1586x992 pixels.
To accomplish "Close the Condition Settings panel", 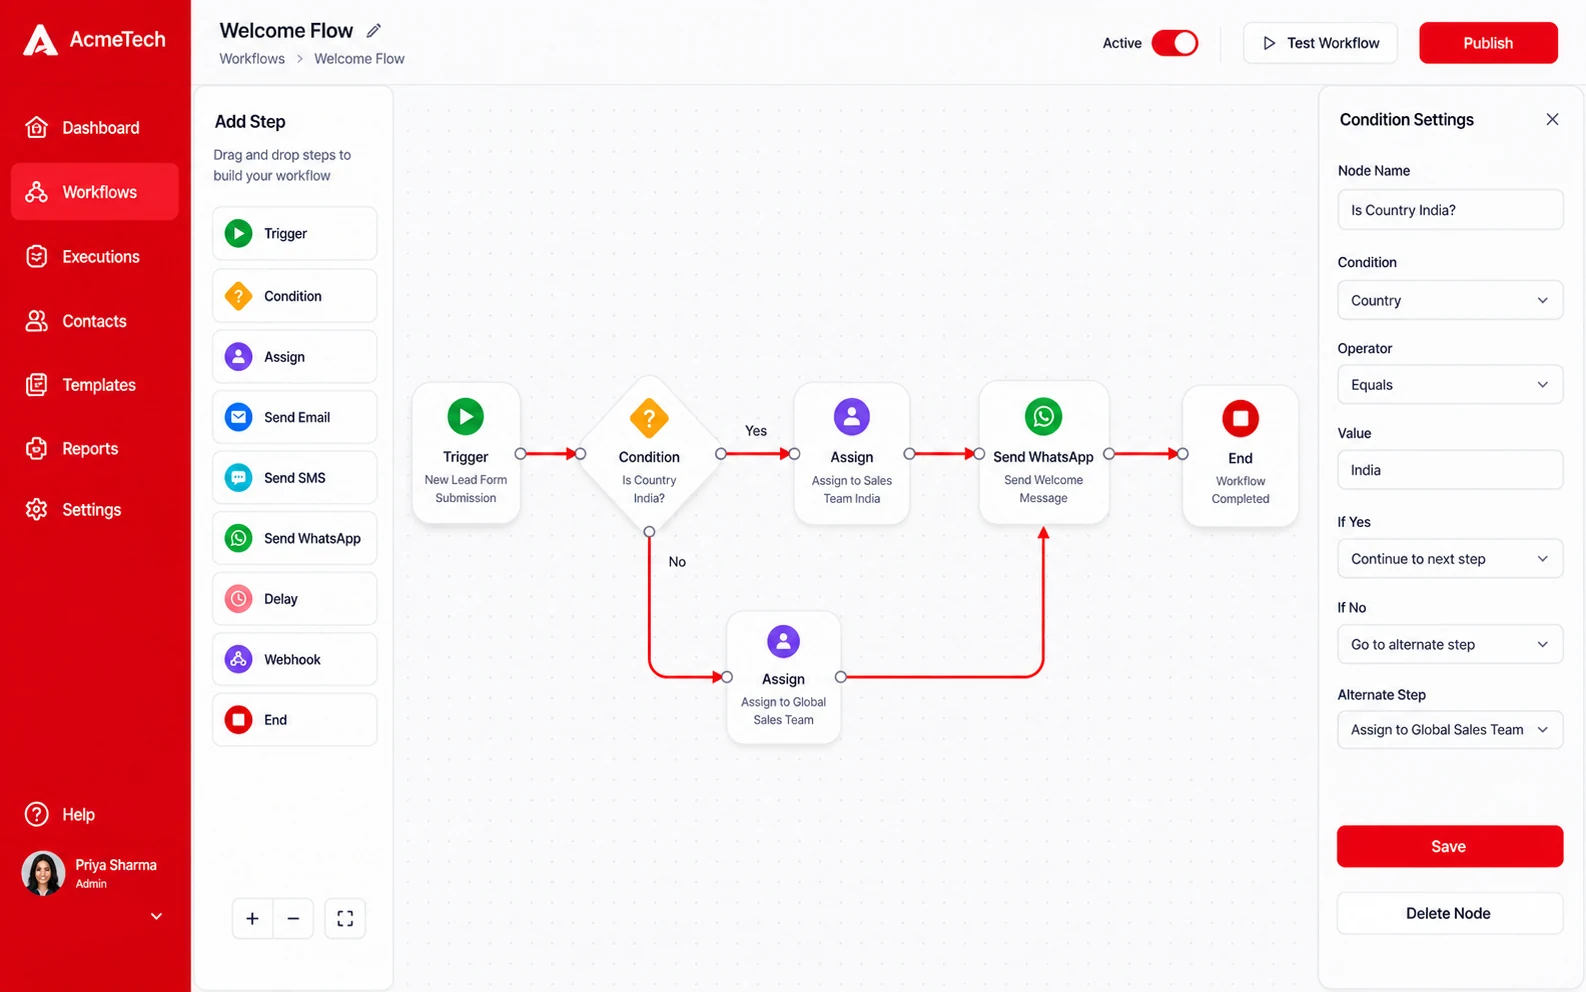I will point(1552,119).
